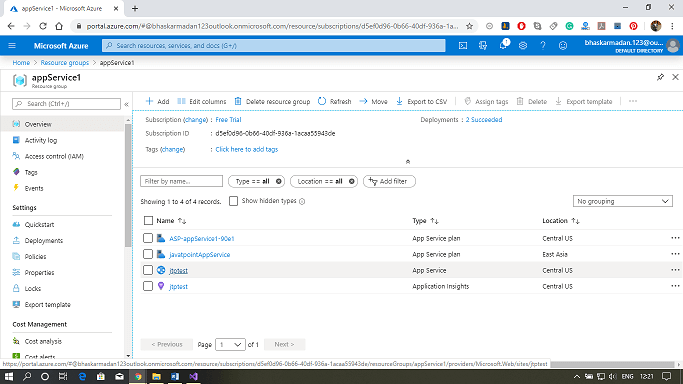This screenshot has height=384, width=683.
Task: Click the Filter by name field
Action: [181, 181]
